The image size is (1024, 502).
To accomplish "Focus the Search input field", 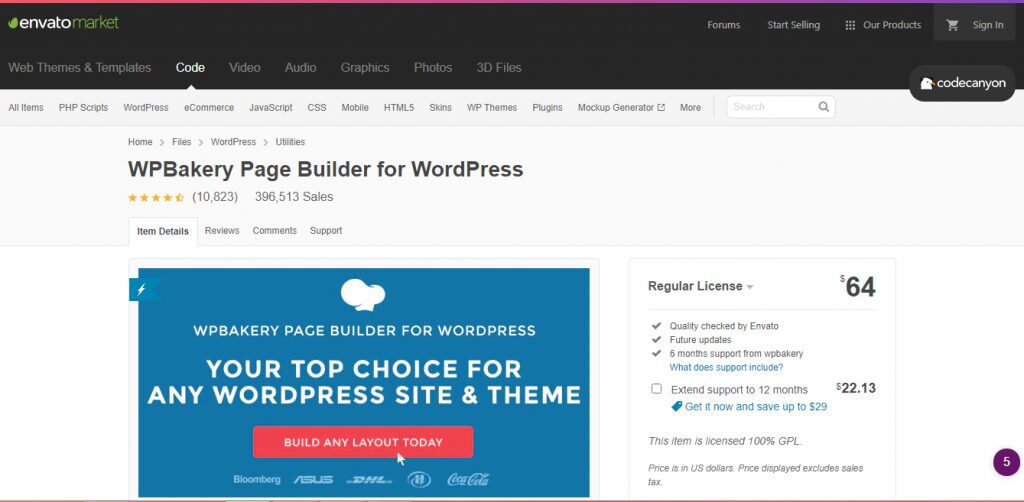I will pos(773,107).
